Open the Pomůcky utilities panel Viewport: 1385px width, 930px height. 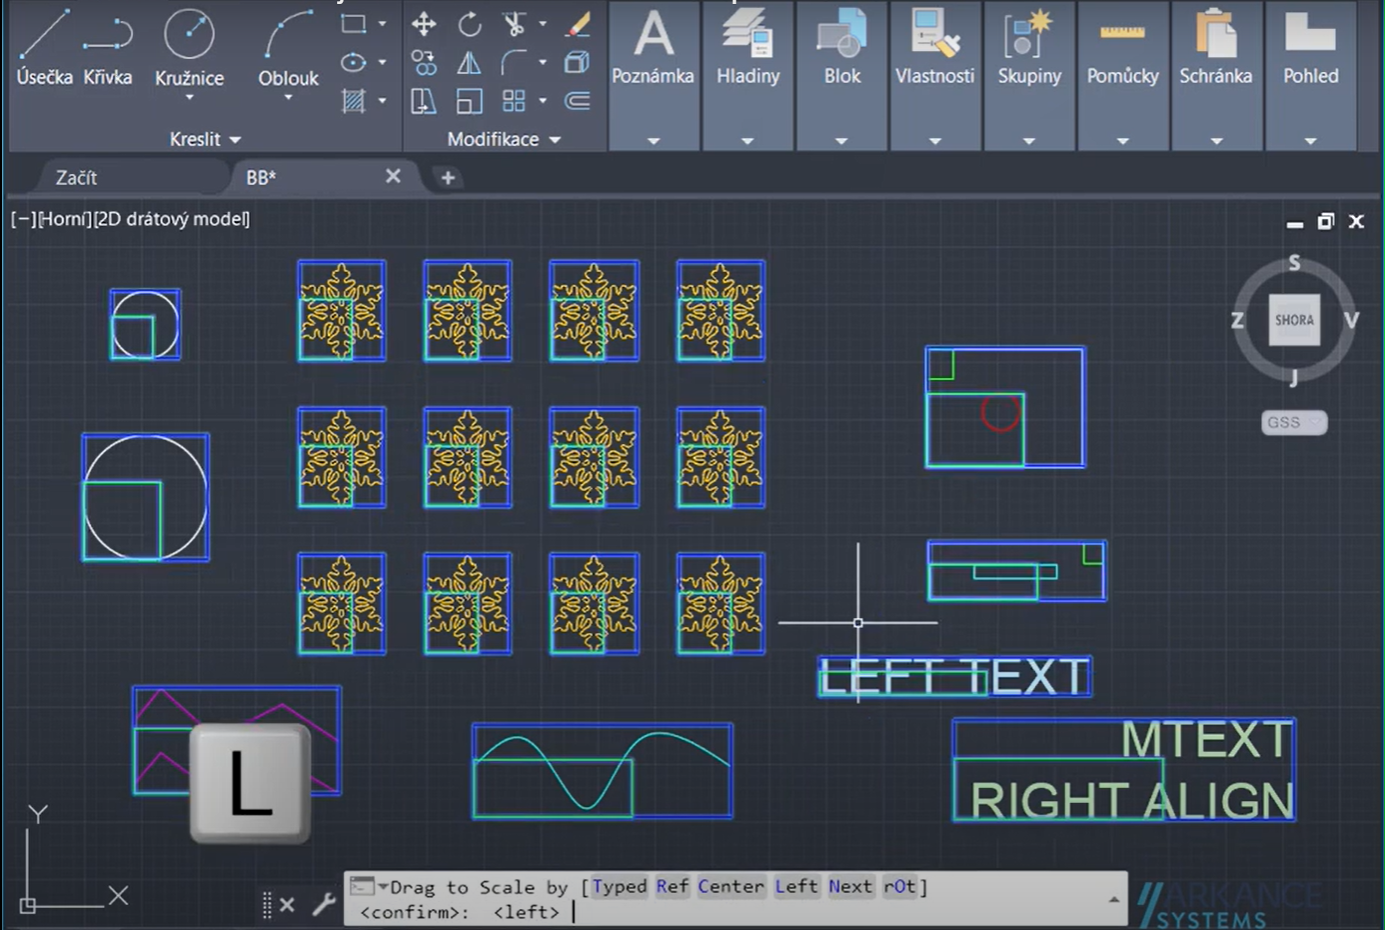tap(1123, 76)
